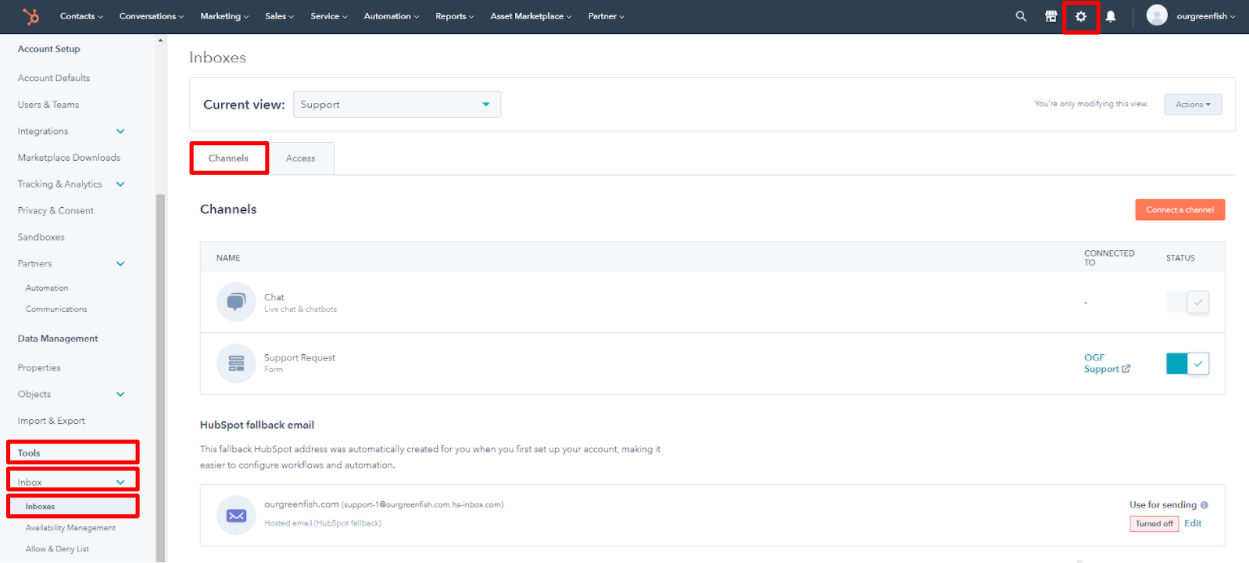The height and width of the screenshot is (563, 1249).
Task: Open the notifications bell icon
Action: pos(1110,16)
